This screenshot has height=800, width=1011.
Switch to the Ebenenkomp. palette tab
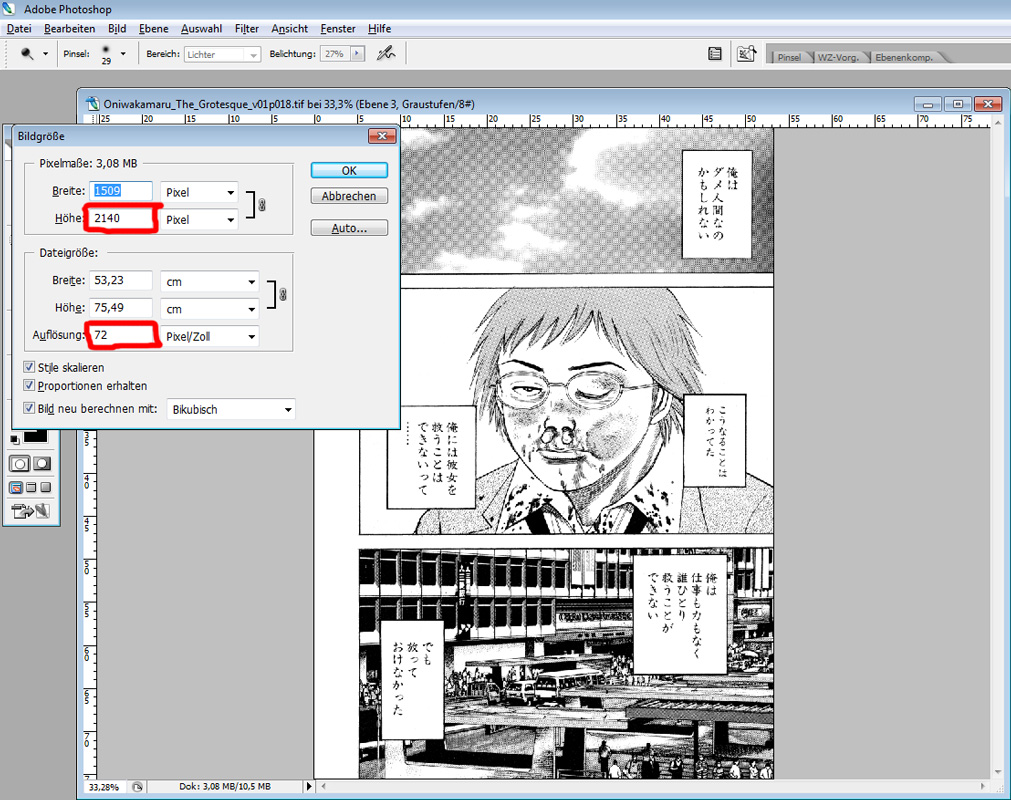904,57
